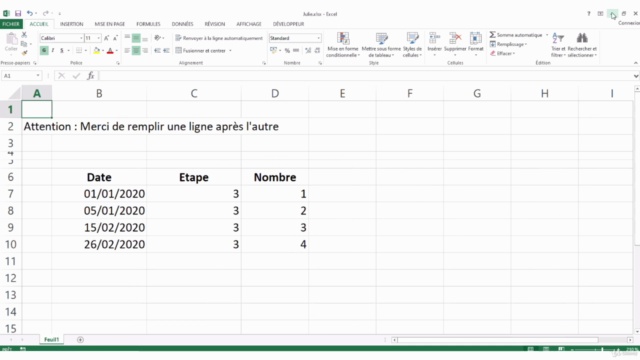Switch to the MISE EN PAGE tab
This screenshot has width=640, height=360.
(109, 24)
